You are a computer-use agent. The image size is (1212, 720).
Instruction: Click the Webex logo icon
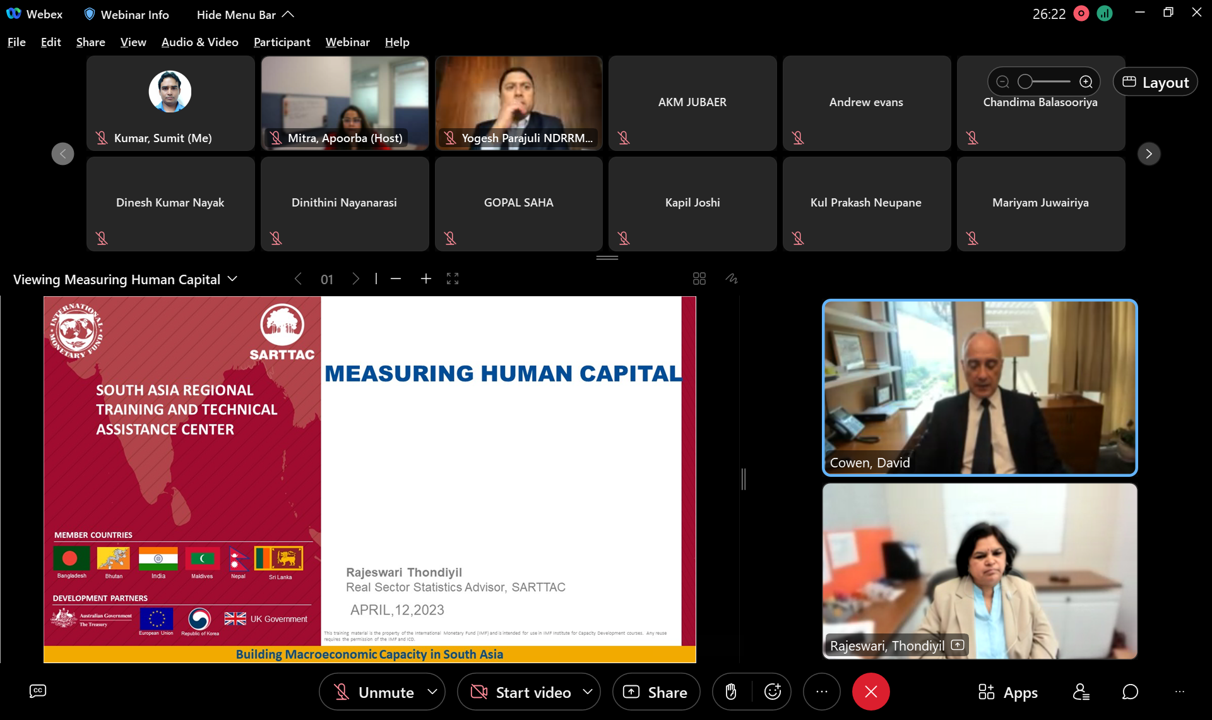coord(13,14)
